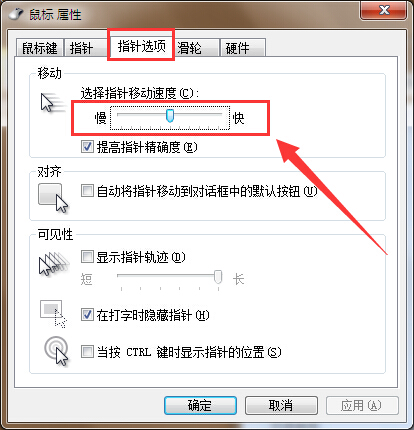Click the snap-to default button icon
414x430 pixels.
(x=53, y=198)
